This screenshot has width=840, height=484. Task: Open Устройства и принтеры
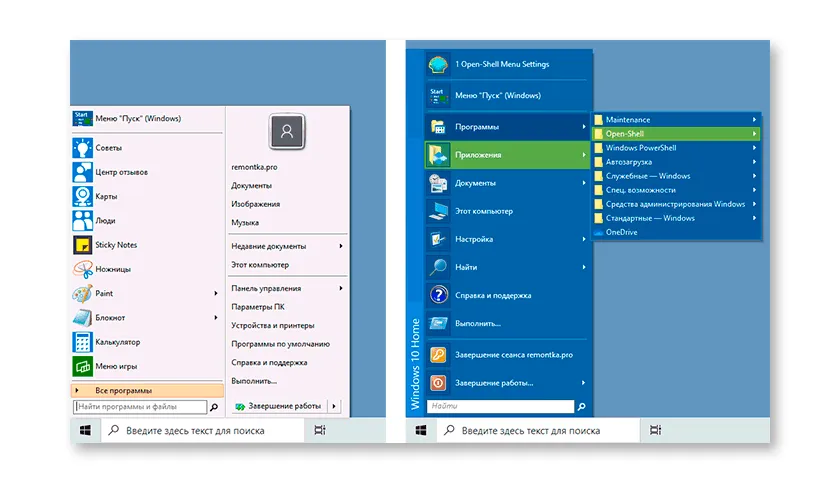pos(273,326)
